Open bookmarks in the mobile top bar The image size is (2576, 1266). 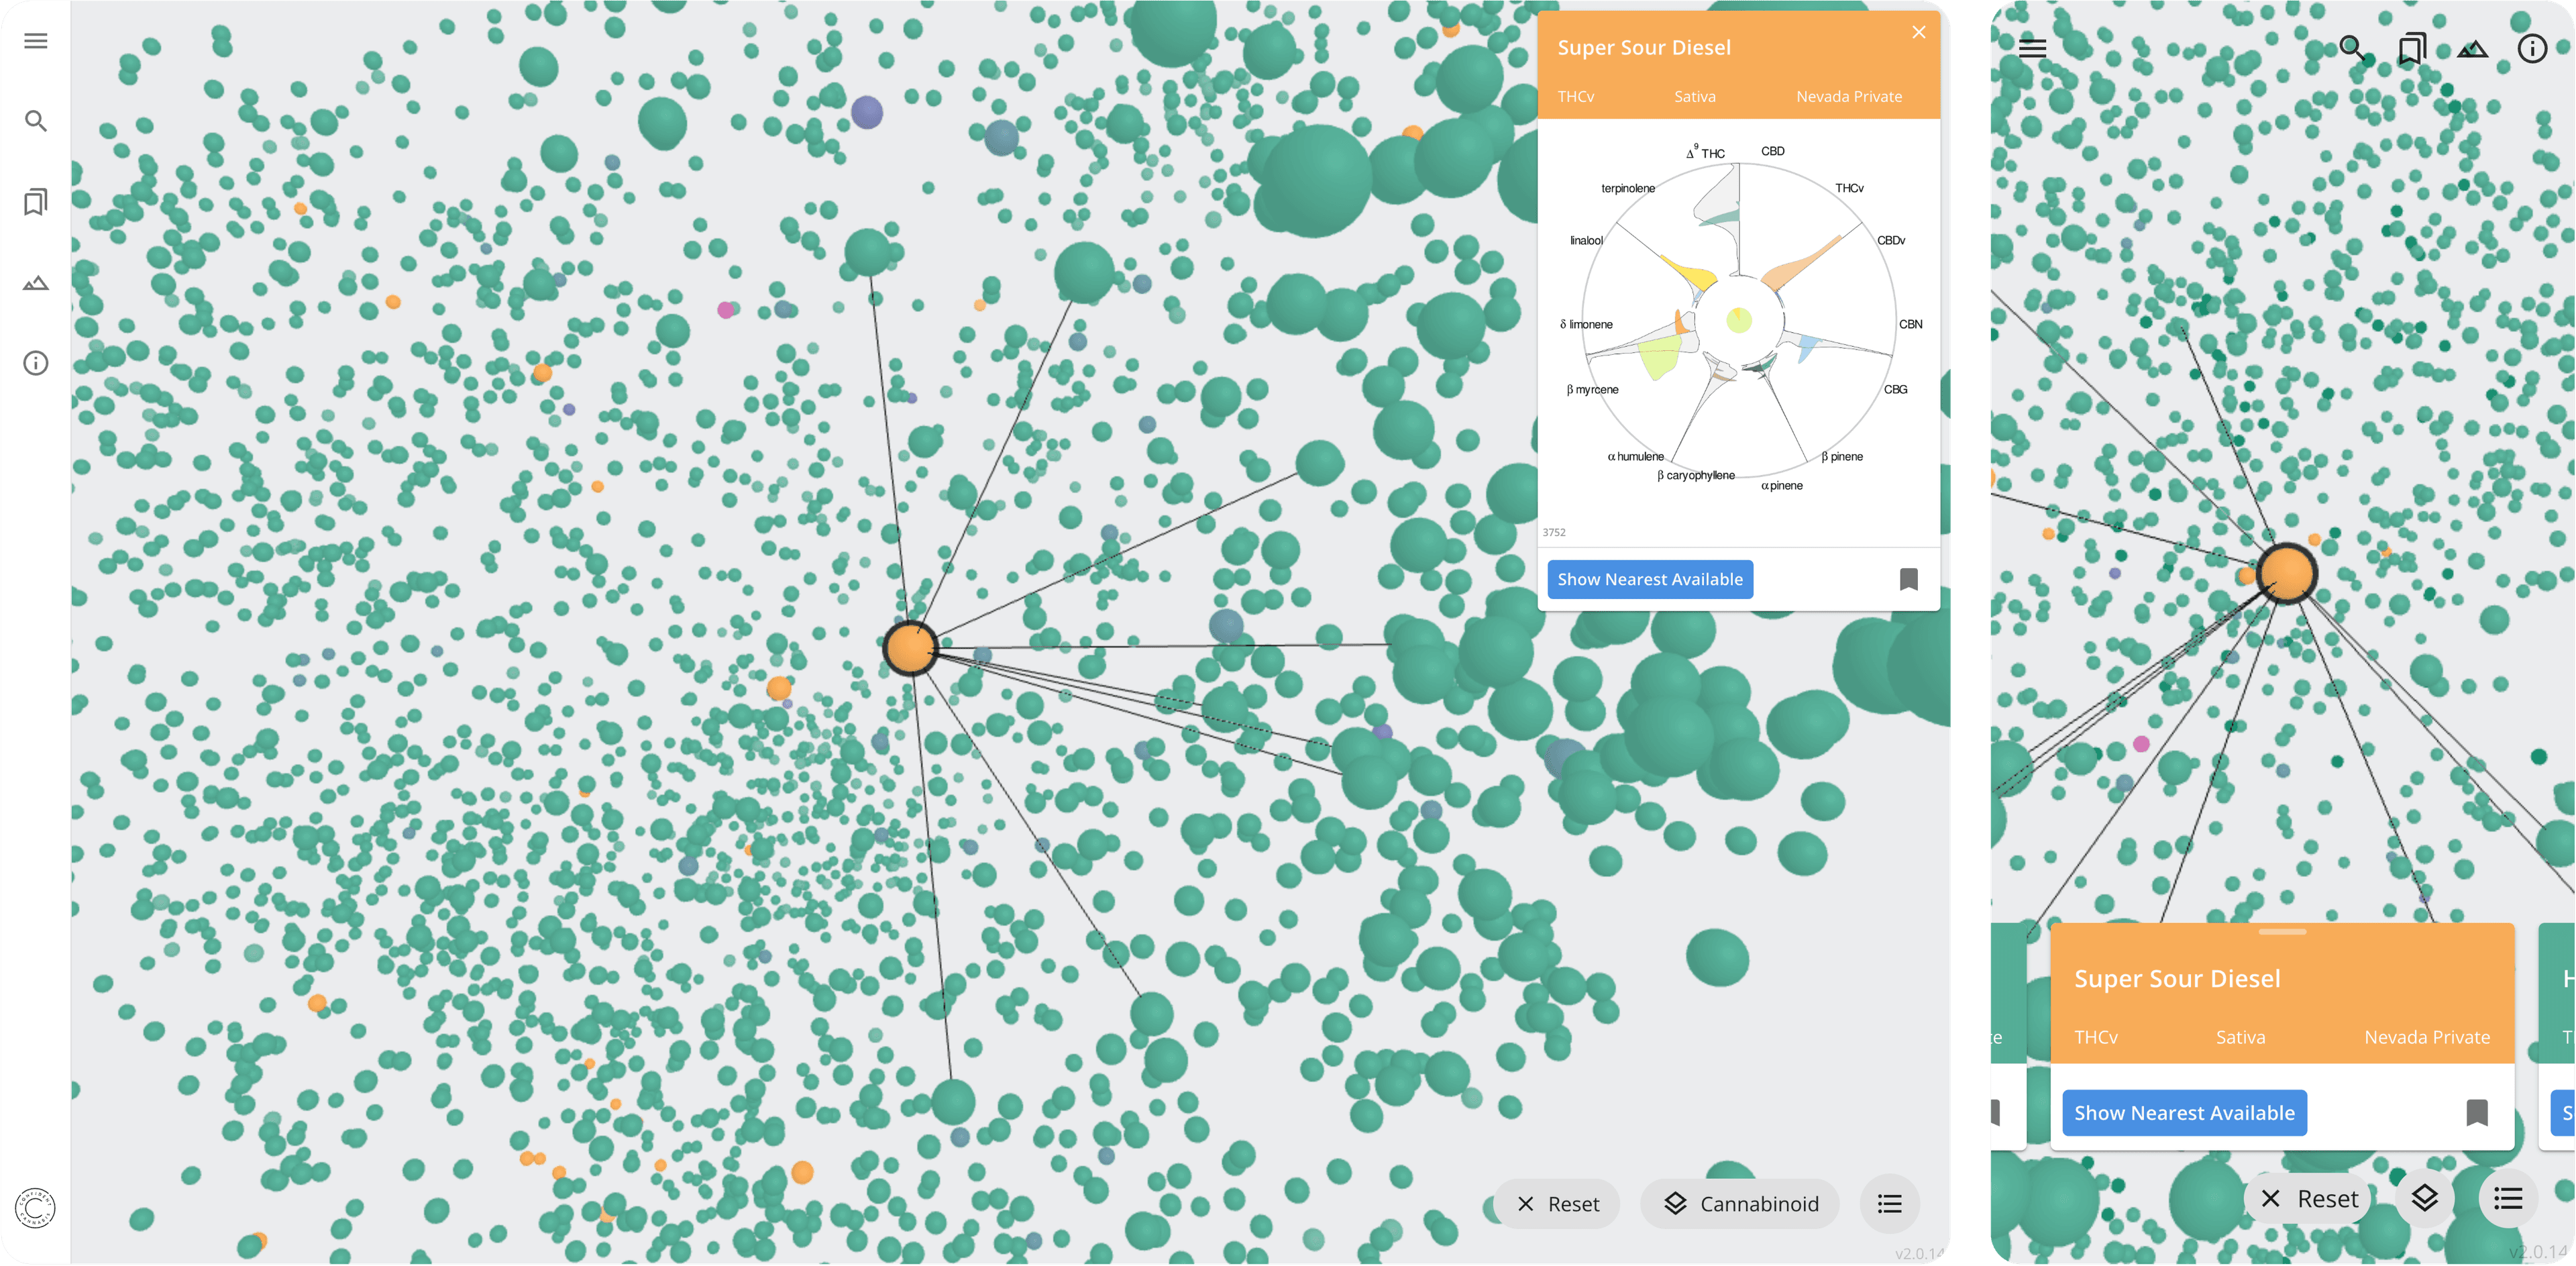[2412, 48]
